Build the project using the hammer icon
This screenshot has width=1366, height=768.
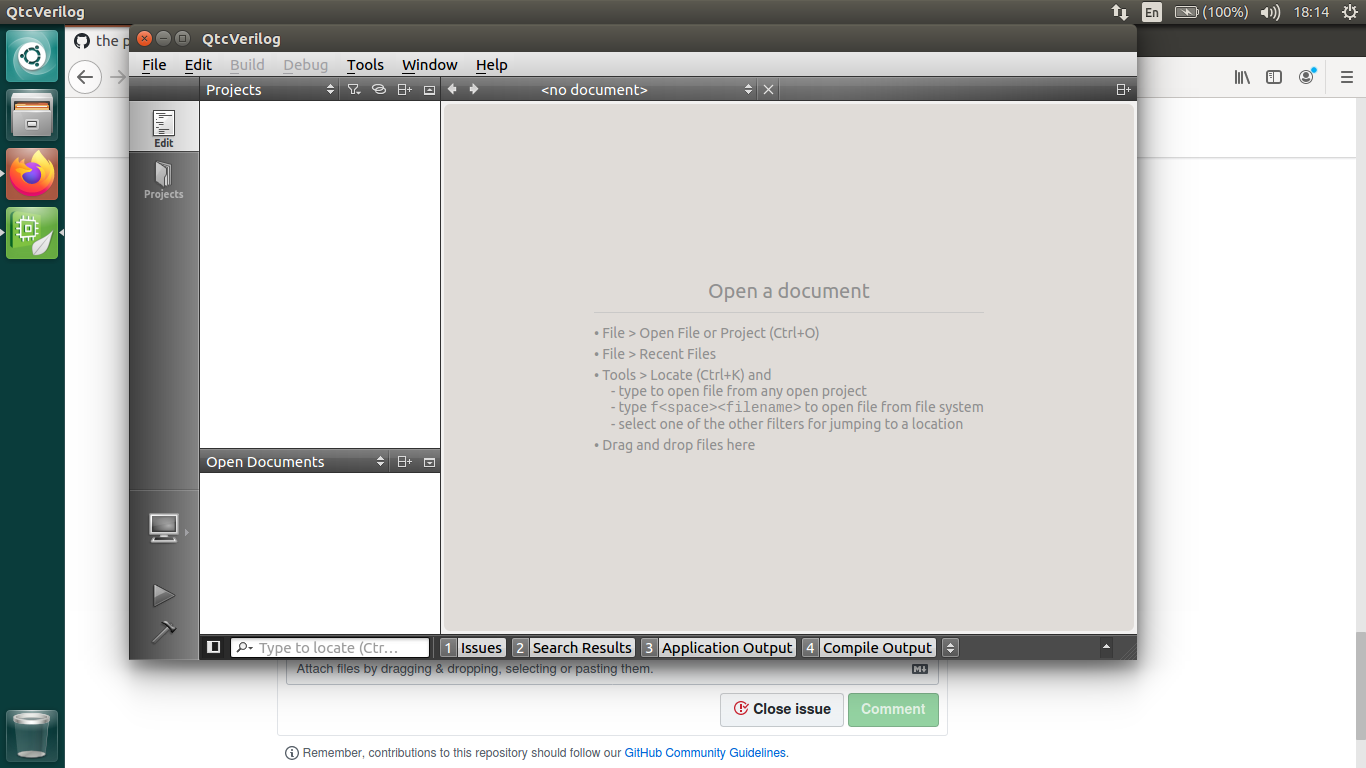click(x=163, y=630)
